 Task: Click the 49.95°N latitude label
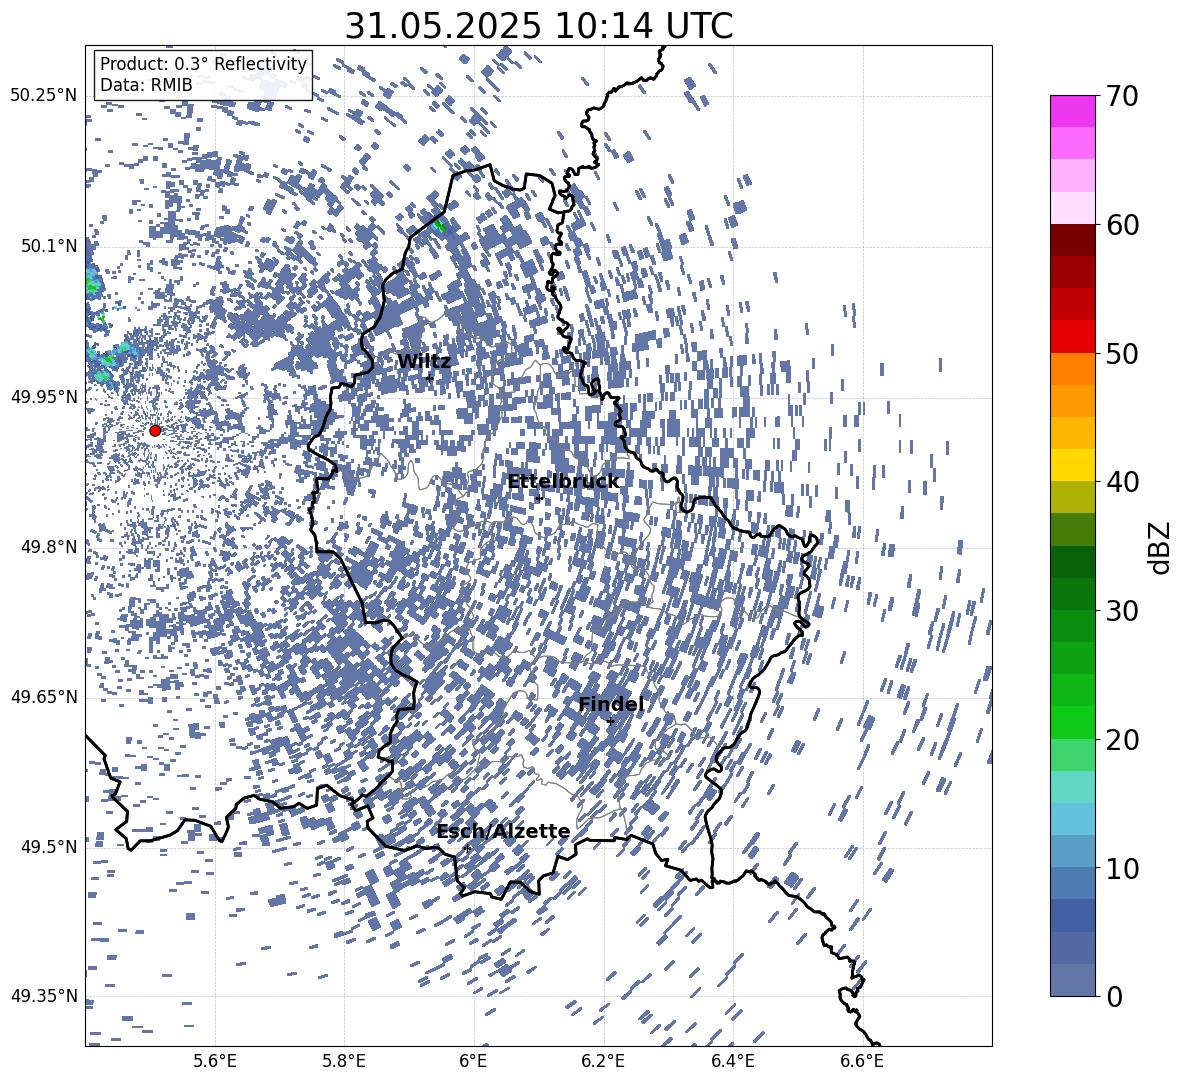(x=44, y=396)
